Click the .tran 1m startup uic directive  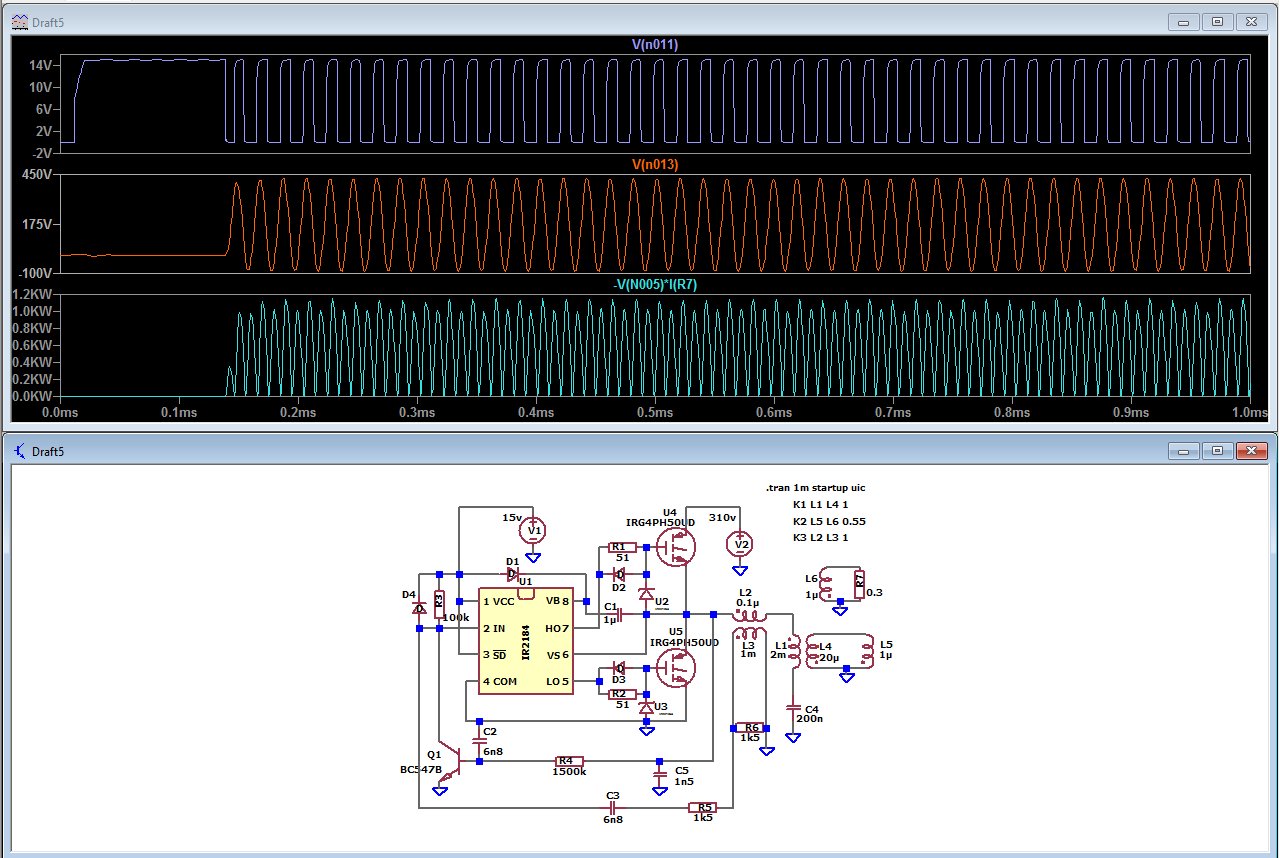tap(815, 488)
